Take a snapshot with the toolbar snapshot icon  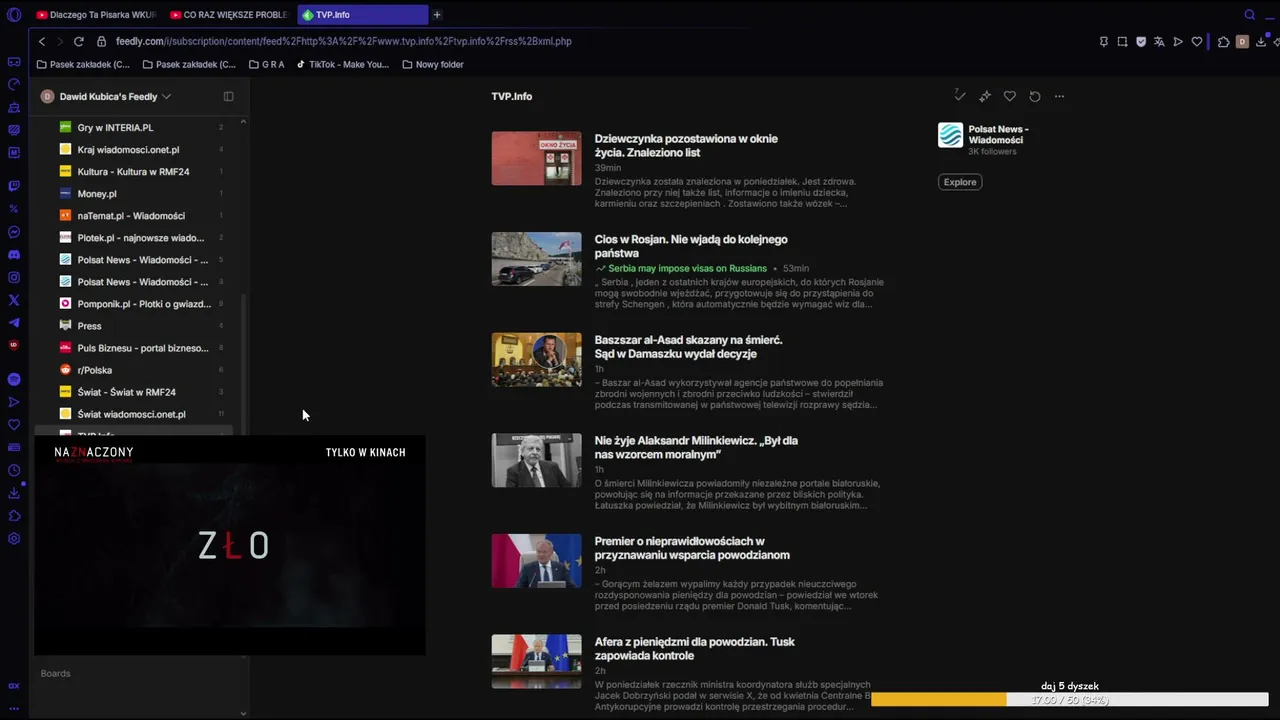click(1122, 42)
